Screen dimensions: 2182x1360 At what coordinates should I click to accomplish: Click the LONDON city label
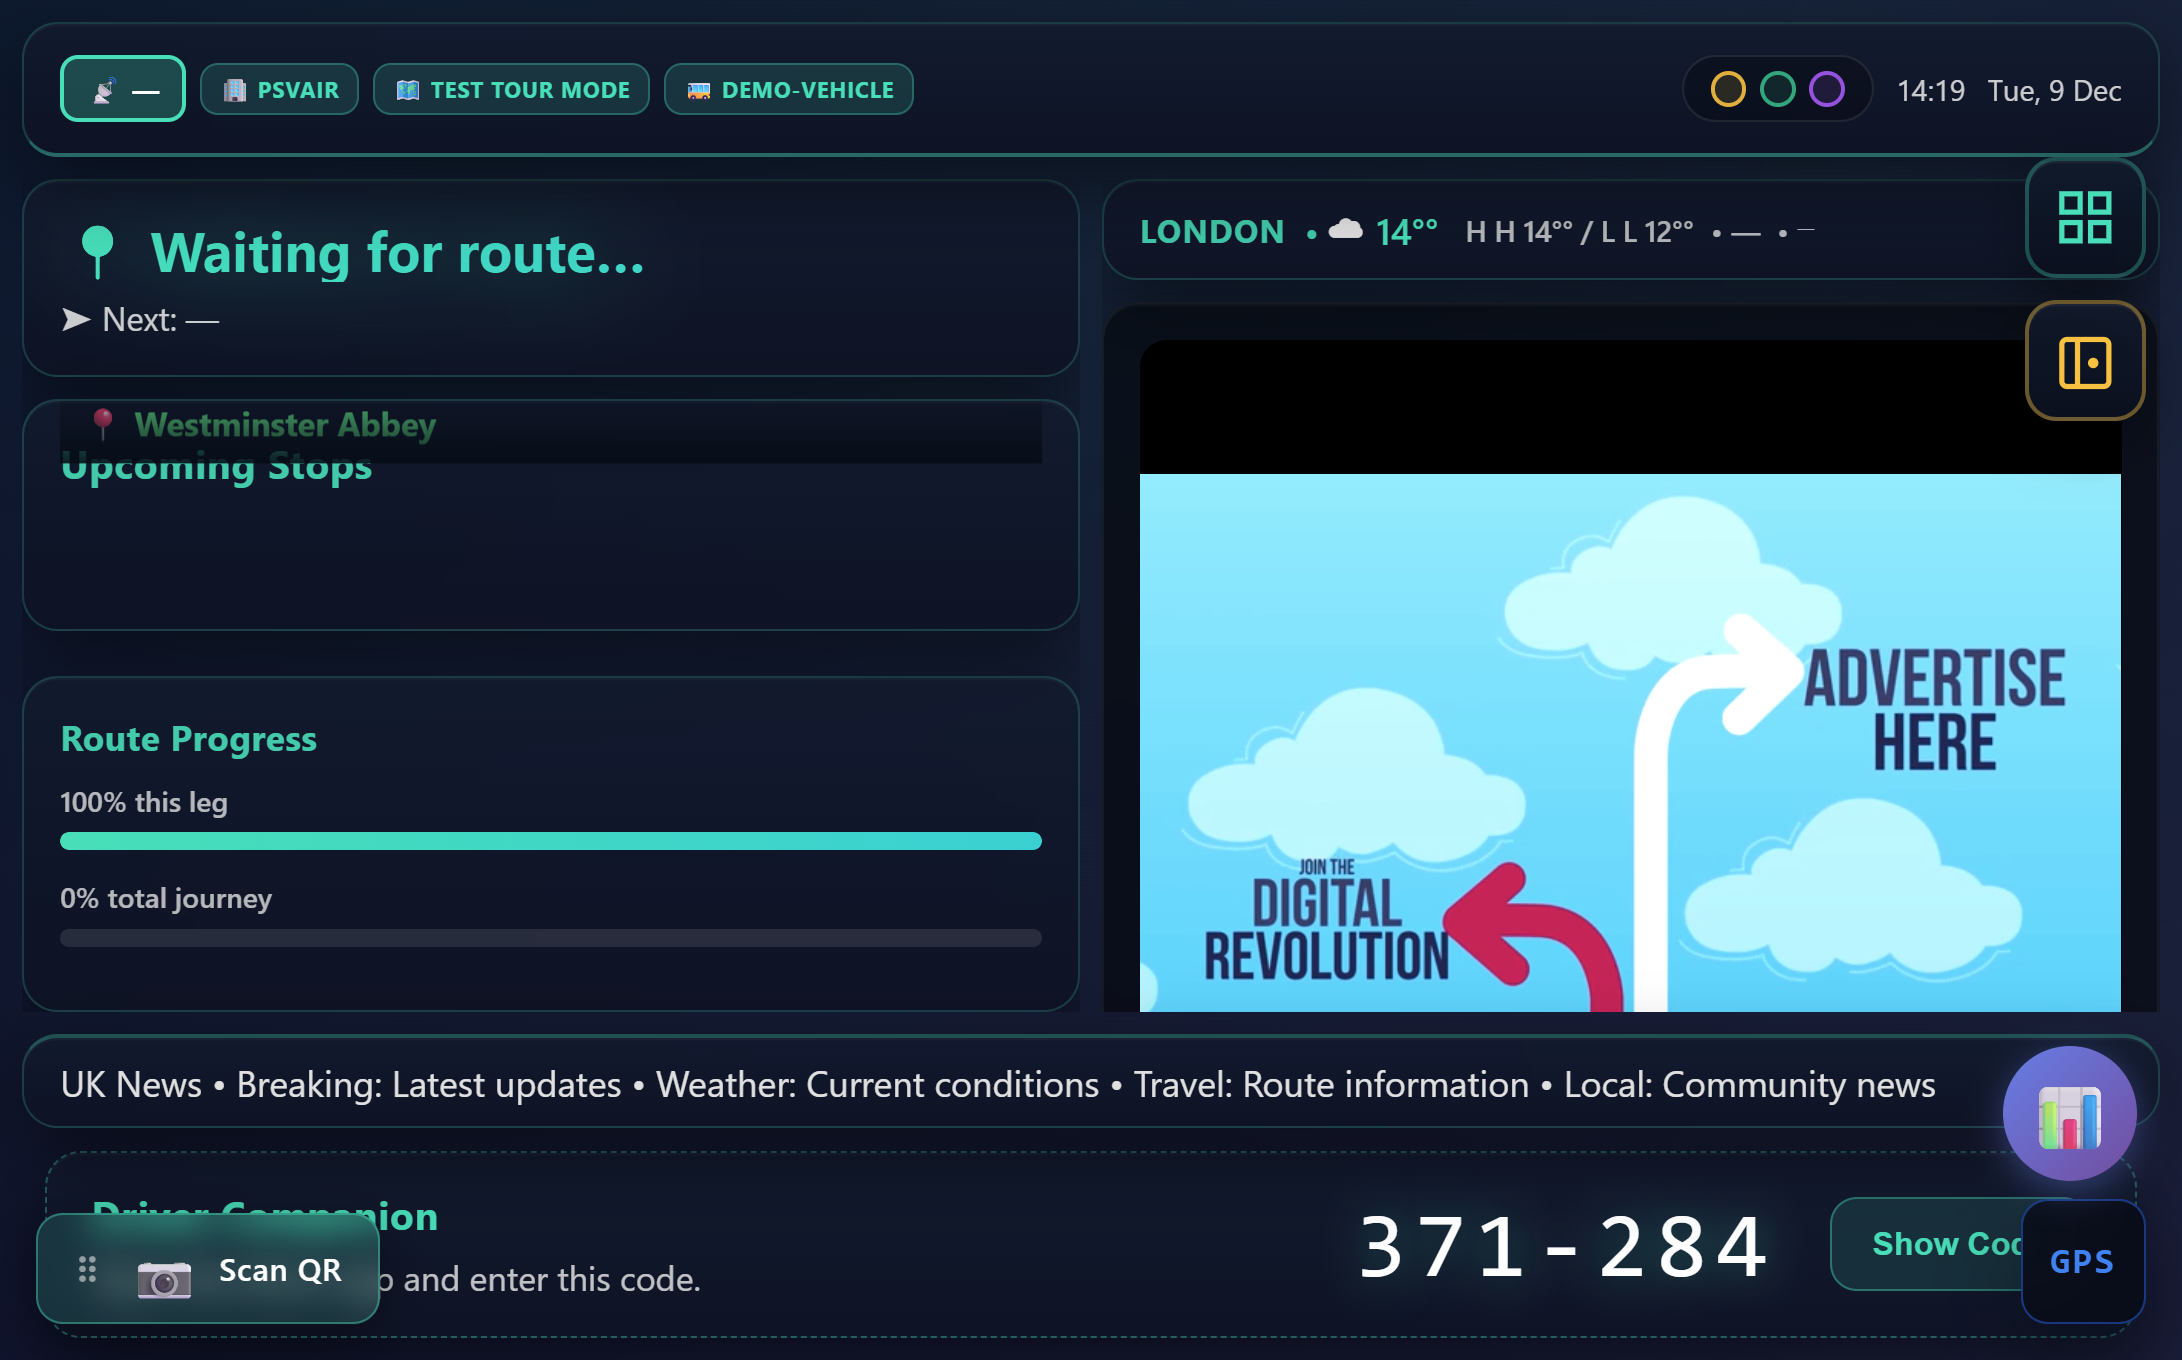coord(1212,232)
